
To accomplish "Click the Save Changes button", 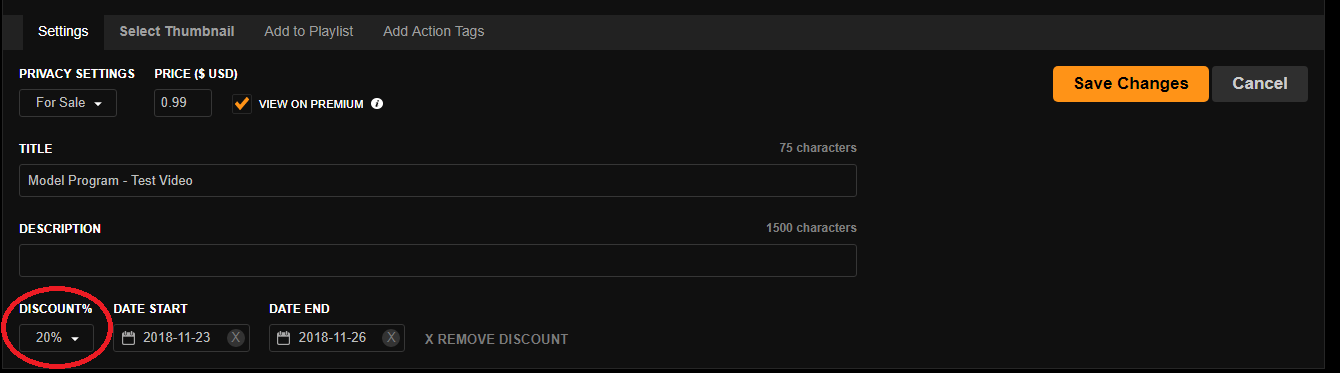I will (x=1131, y=84).
